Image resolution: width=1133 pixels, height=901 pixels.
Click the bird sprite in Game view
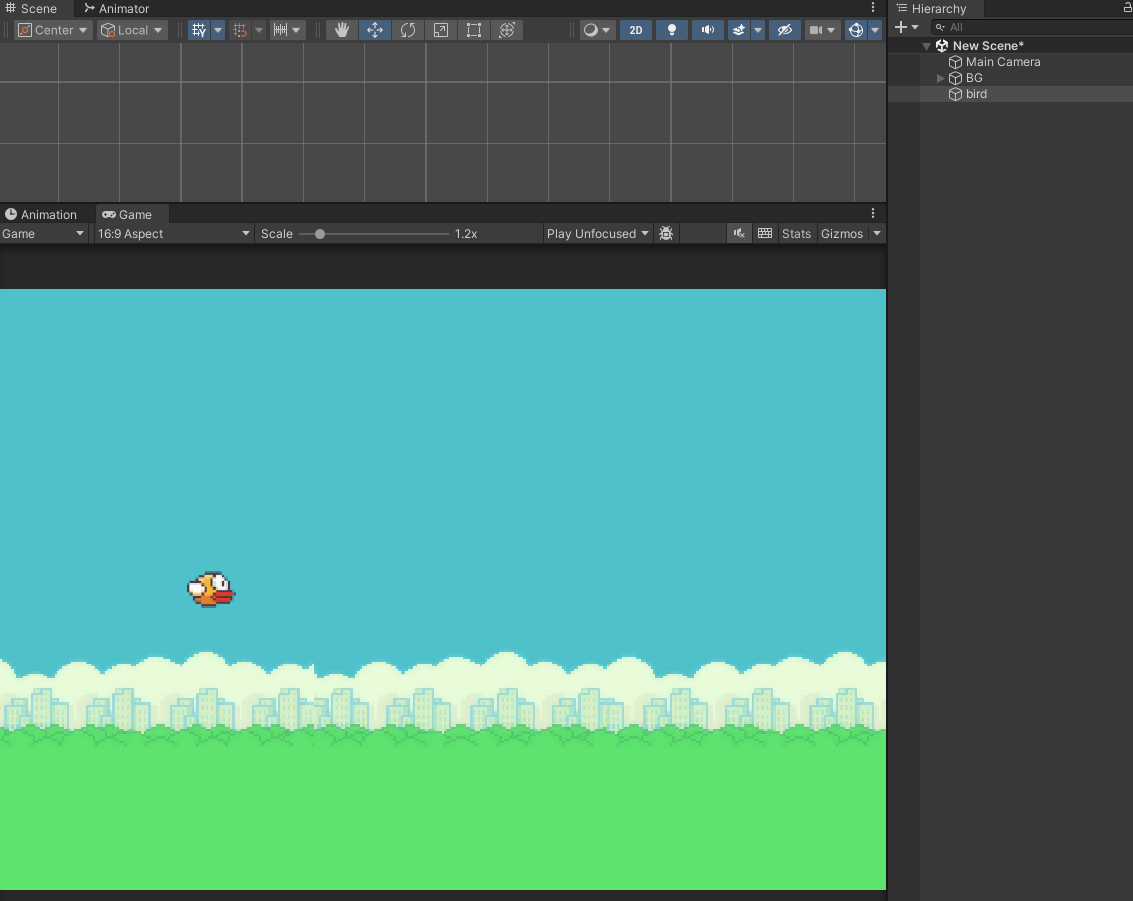211,590
